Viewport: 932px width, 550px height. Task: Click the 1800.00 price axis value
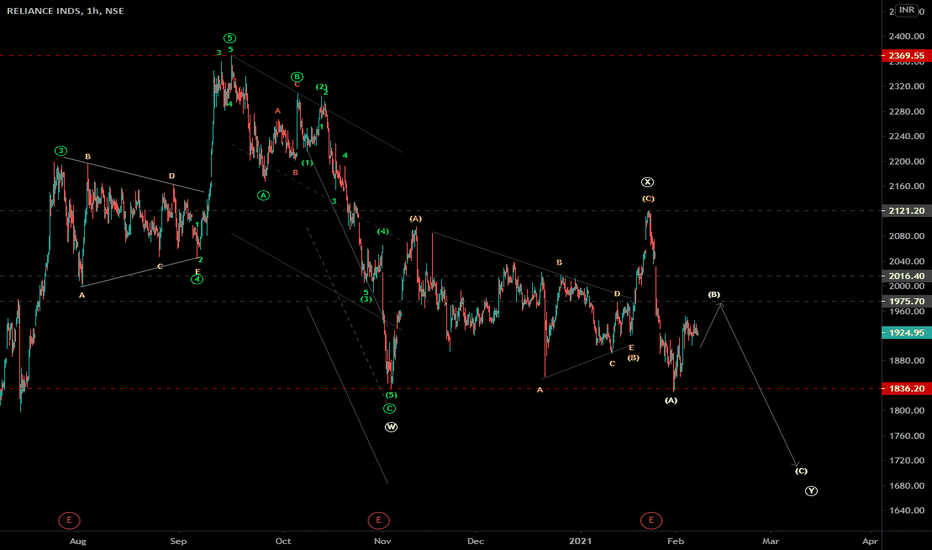[x=906, y=410]
